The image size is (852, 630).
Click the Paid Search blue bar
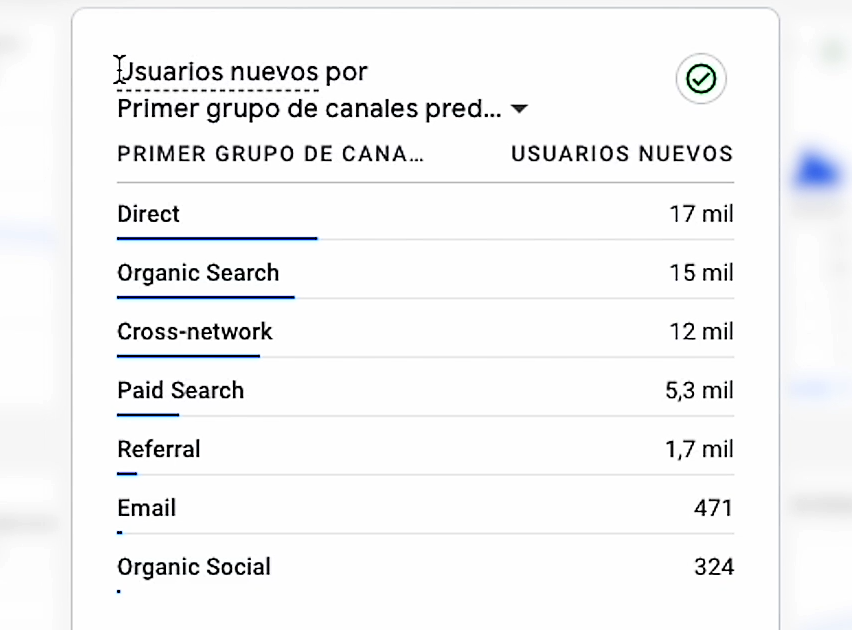(148, 415)
